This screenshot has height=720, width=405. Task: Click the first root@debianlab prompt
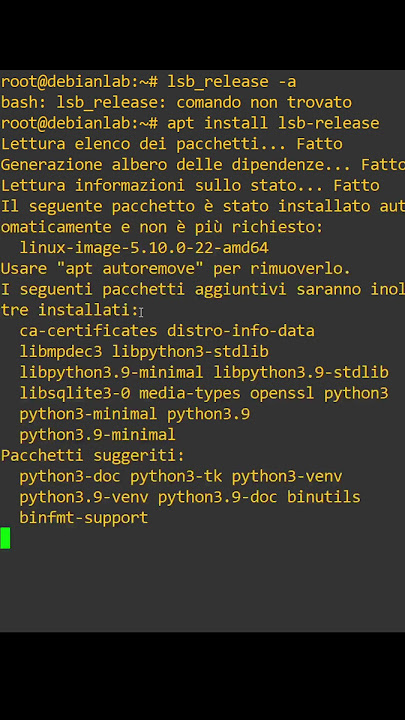coord(79,82)
